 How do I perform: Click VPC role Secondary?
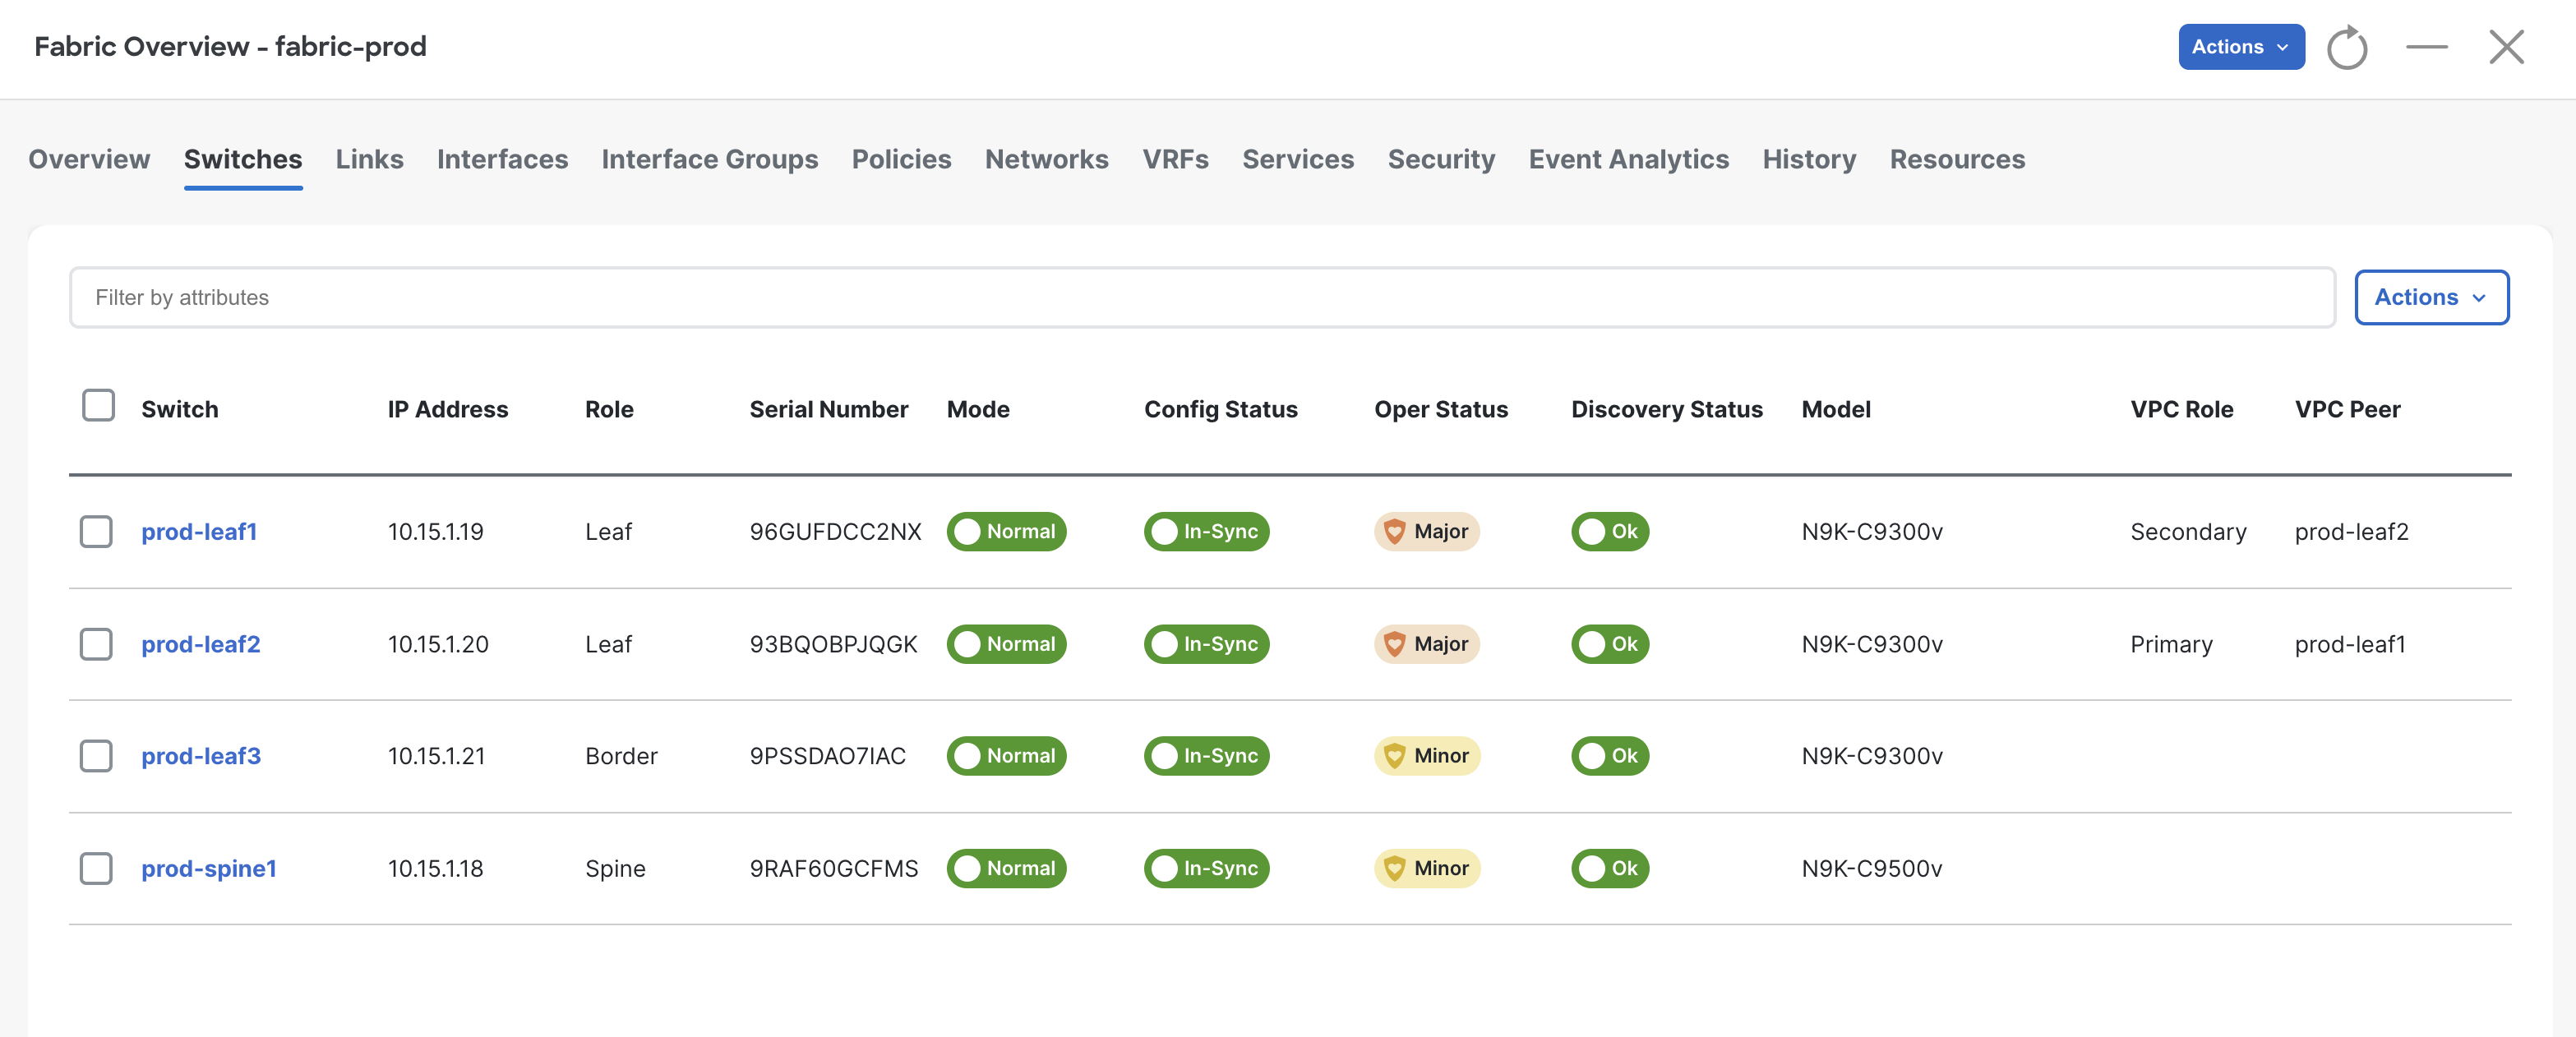pyautogui.click(x=2188, y=531)
